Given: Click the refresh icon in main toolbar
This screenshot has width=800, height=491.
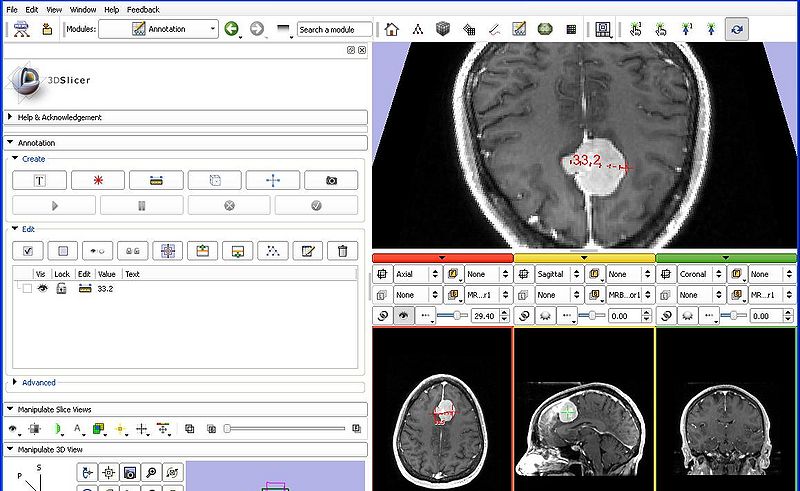Looking at the screenshot, I should pos(737,29).
